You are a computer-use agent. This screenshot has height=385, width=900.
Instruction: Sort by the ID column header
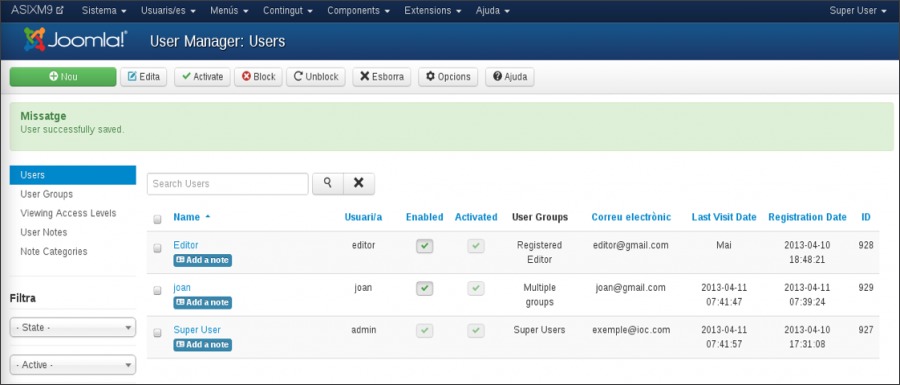point(866,217)
